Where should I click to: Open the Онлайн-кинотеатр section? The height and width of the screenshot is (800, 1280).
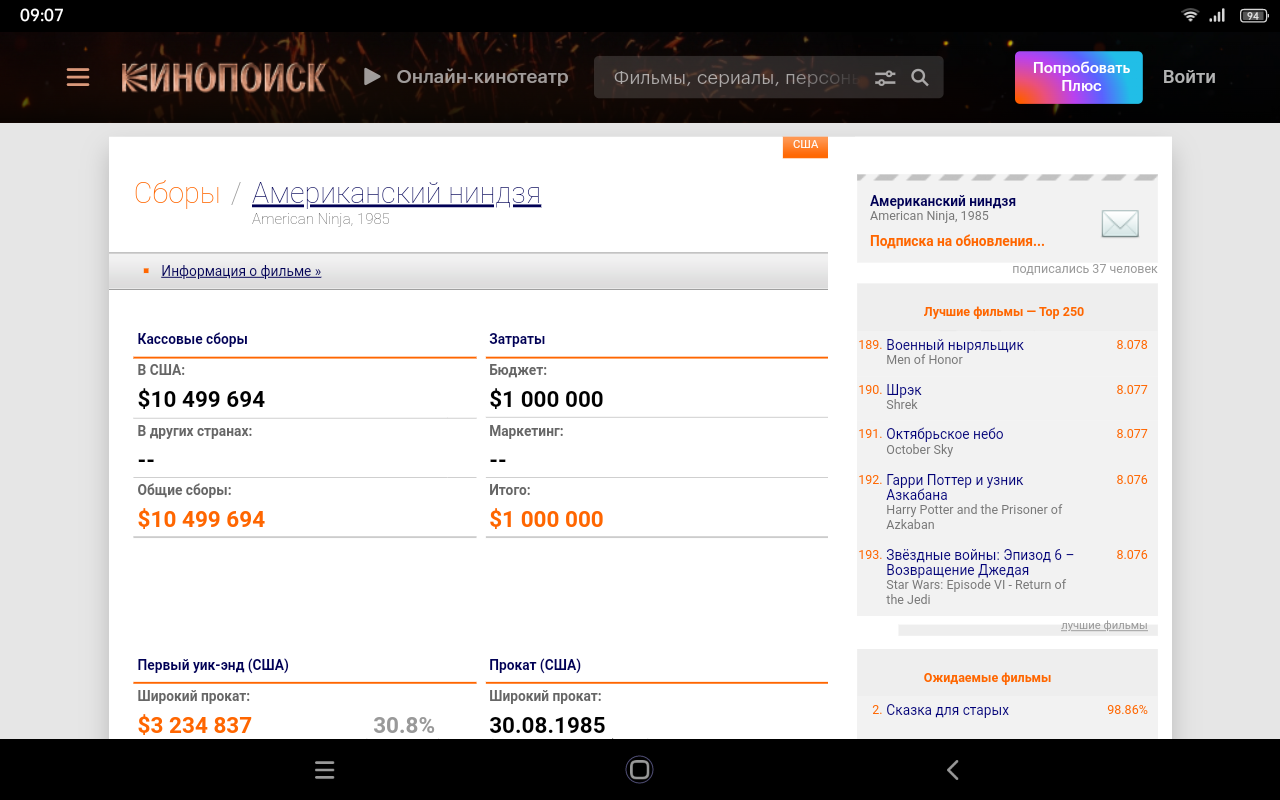[x=482, y=77]
